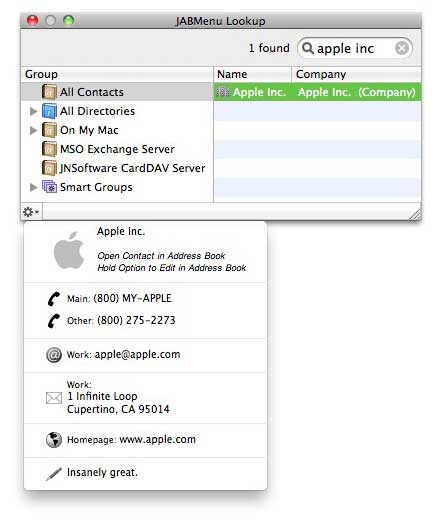Click the Group column header

click(117, 74)
